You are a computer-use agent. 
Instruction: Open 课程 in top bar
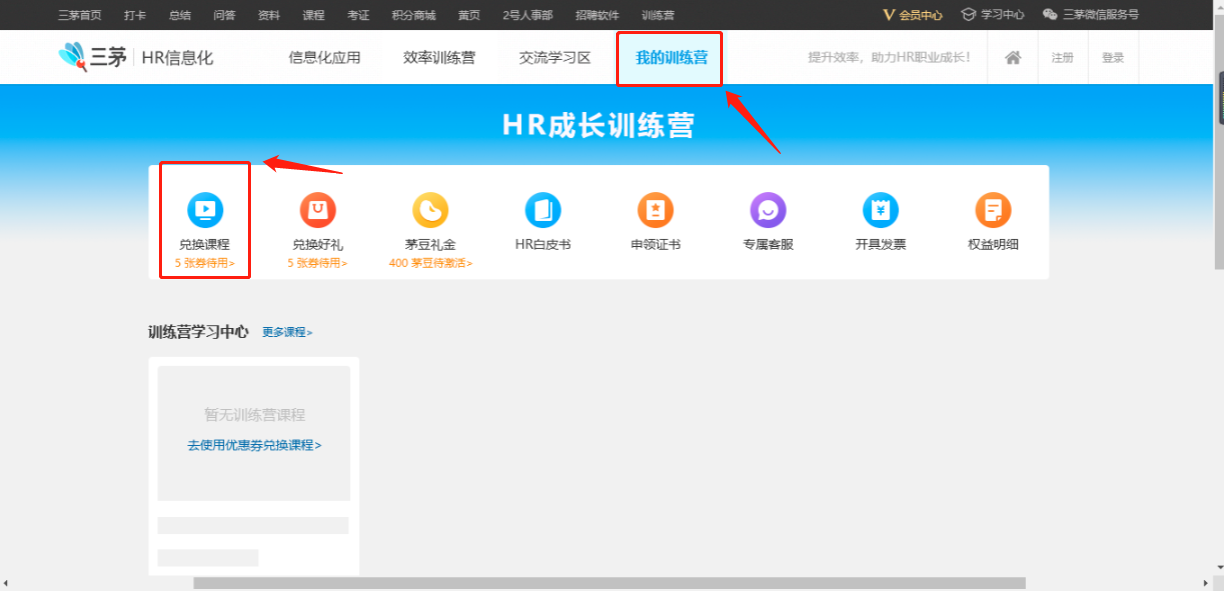[x=313, y=15]
